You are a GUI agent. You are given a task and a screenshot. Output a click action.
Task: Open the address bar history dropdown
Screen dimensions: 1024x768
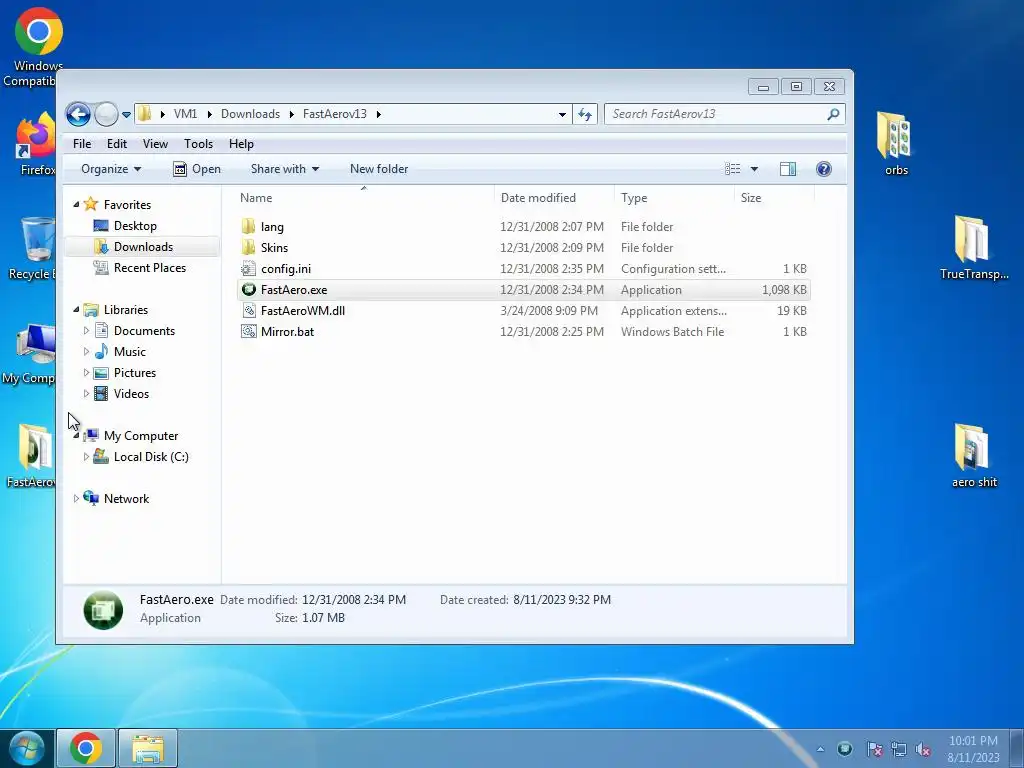(x=562, y=114)
